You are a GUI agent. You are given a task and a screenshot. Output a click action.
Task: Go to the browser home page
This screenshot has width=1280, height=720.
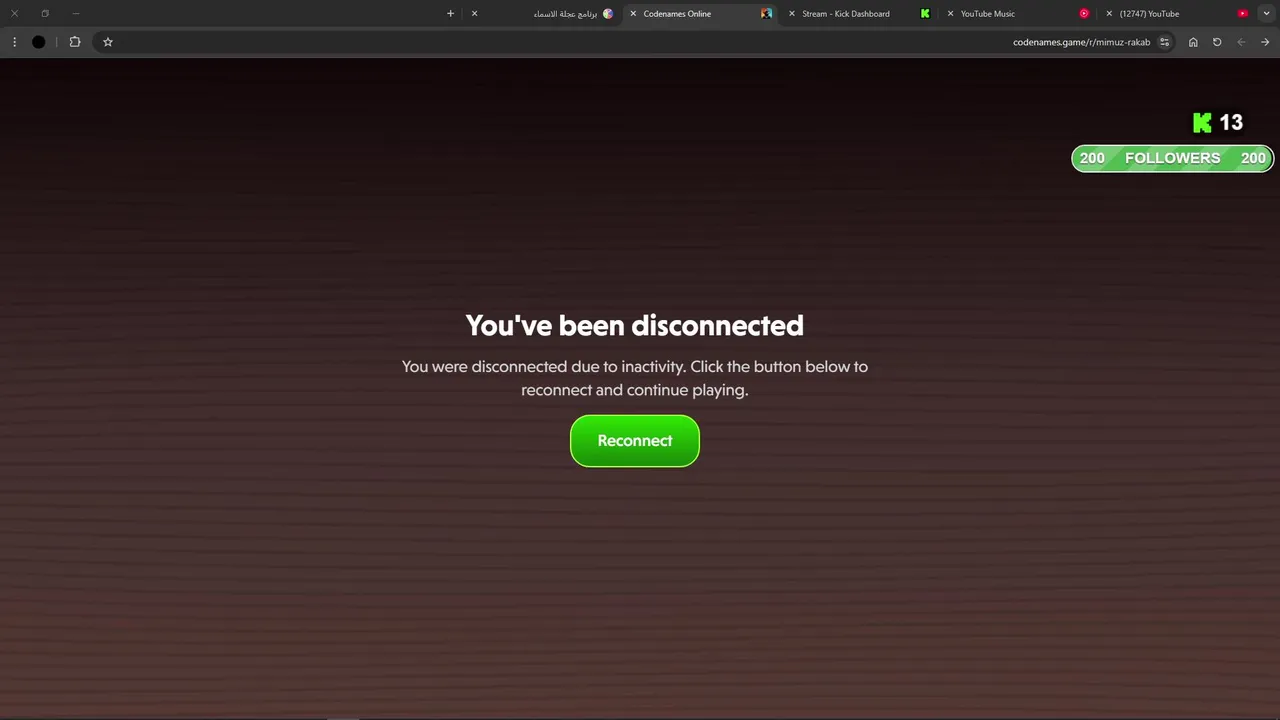click(x=1193, y=42)
